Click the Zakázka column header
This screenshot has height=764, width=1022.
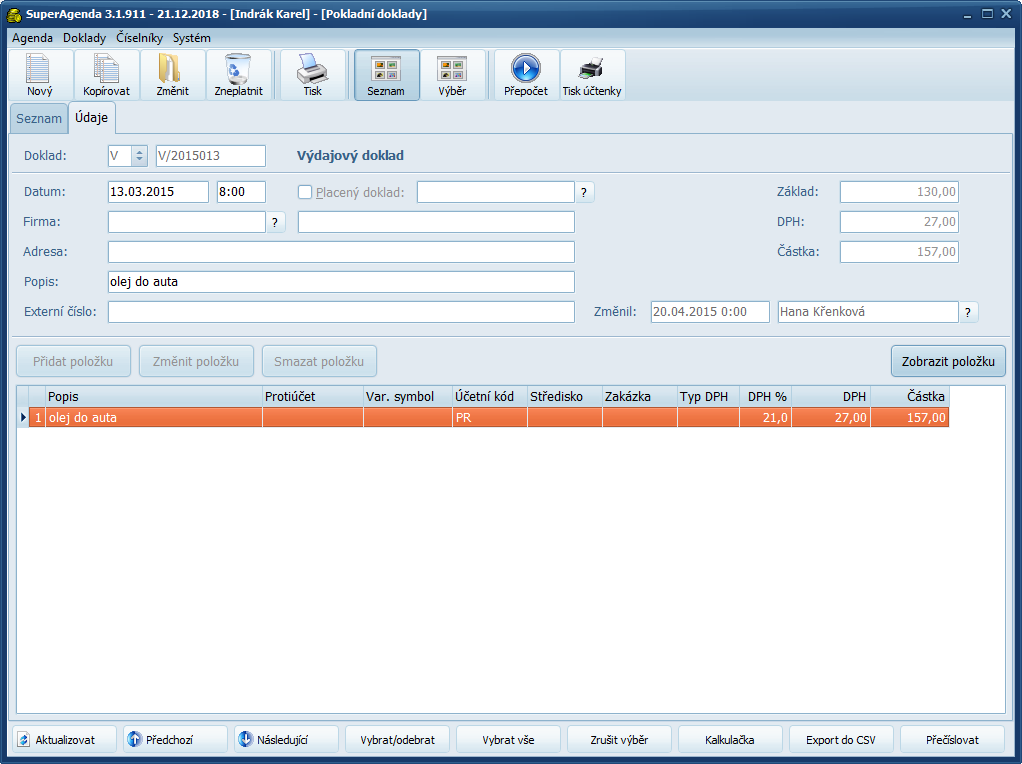pyautogui.click(x=640, y=397)
